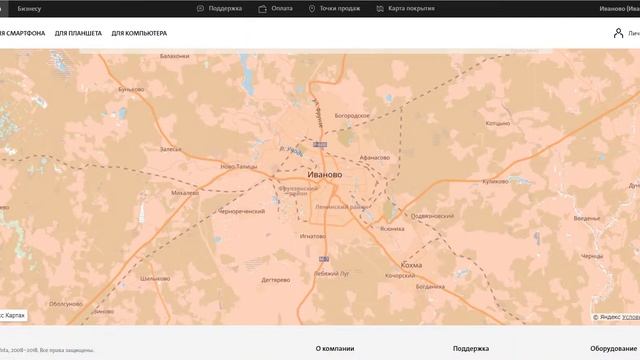This screenshot has height=360, width=640.
Task: Click the Афанасово label on the map
Action: pos(375,158)
